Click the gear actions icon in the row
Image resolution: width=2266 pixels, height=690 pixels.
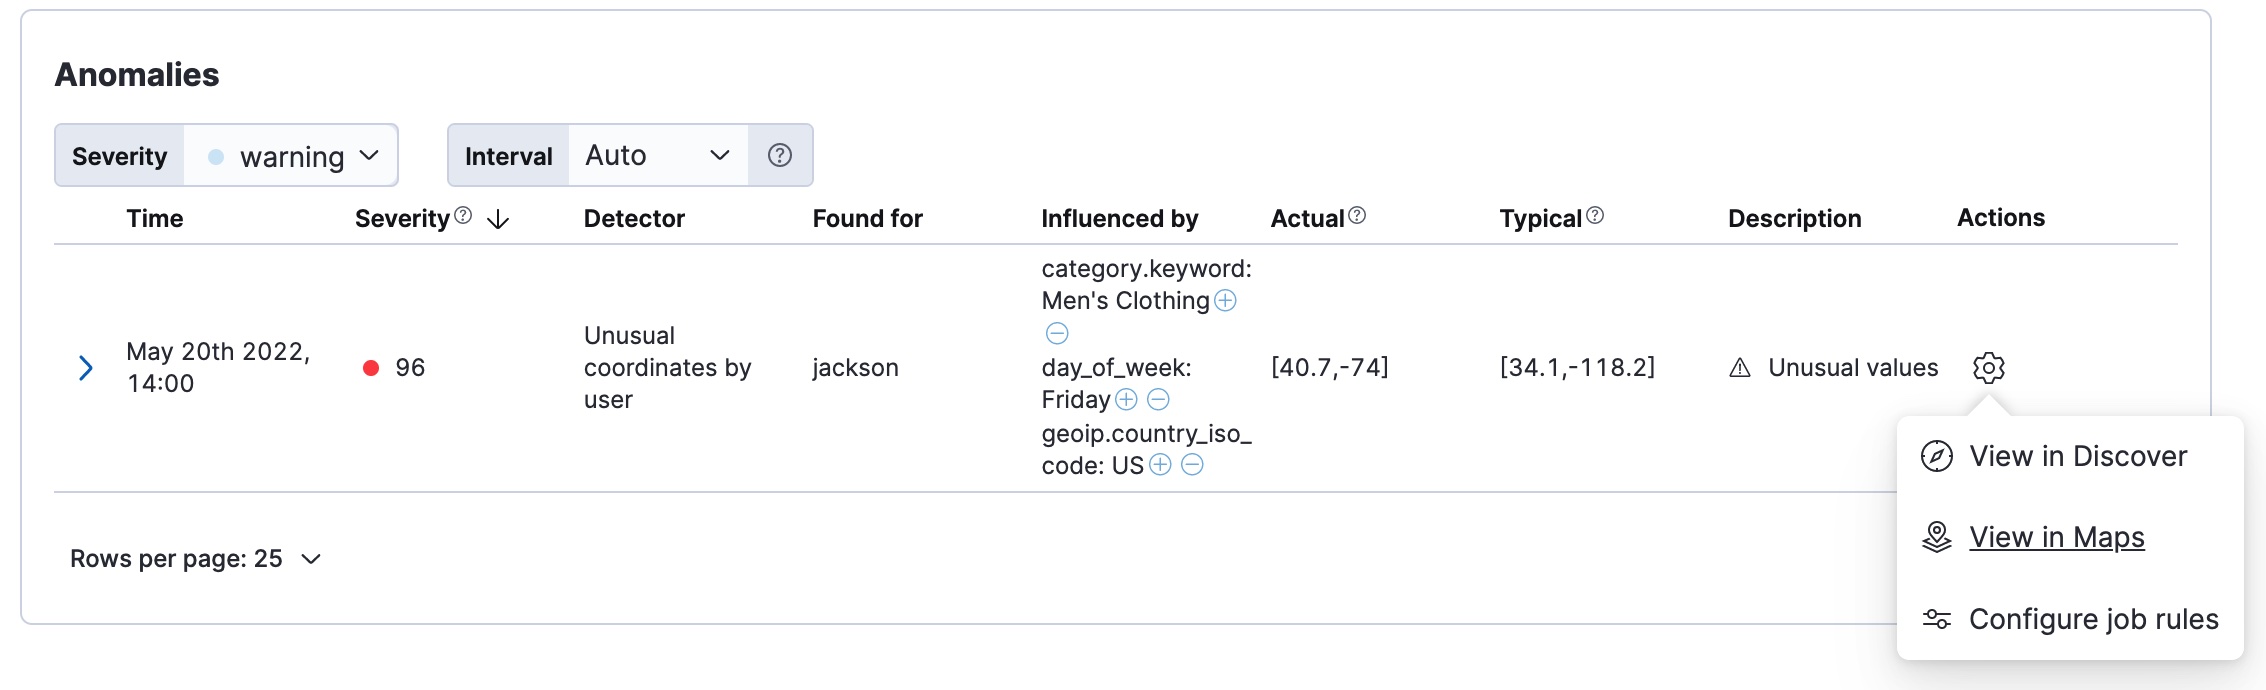[x=1988, y=368]
